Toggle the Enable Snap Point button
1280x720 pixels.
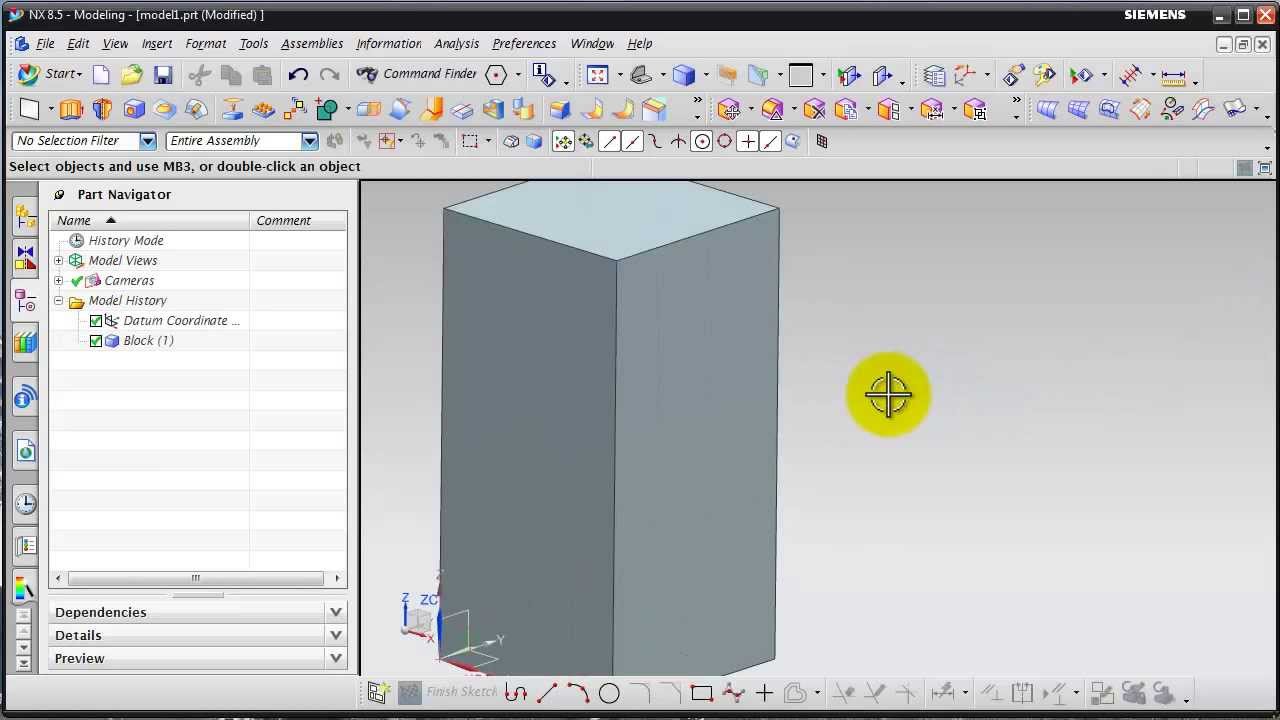(x=563, y=142)
